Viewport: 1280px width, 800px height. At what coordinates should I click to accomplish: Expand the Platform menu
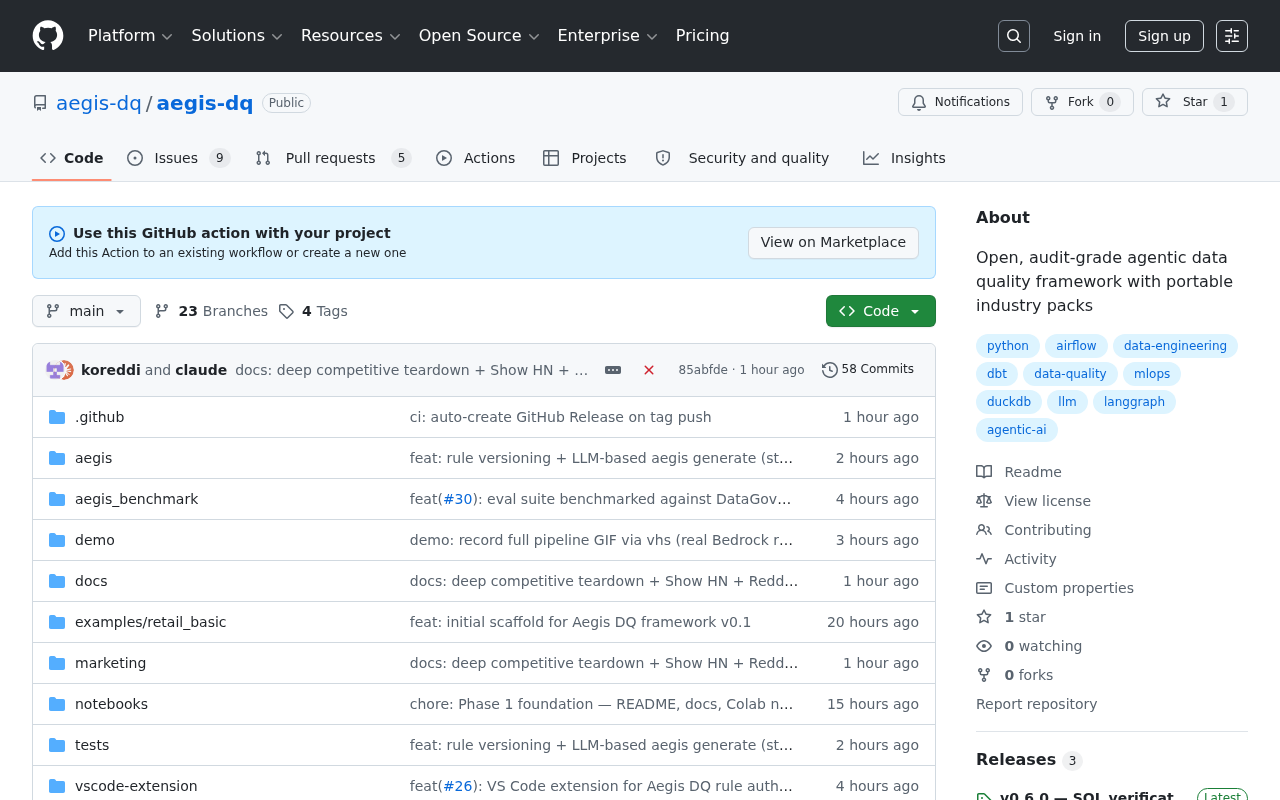130,36
